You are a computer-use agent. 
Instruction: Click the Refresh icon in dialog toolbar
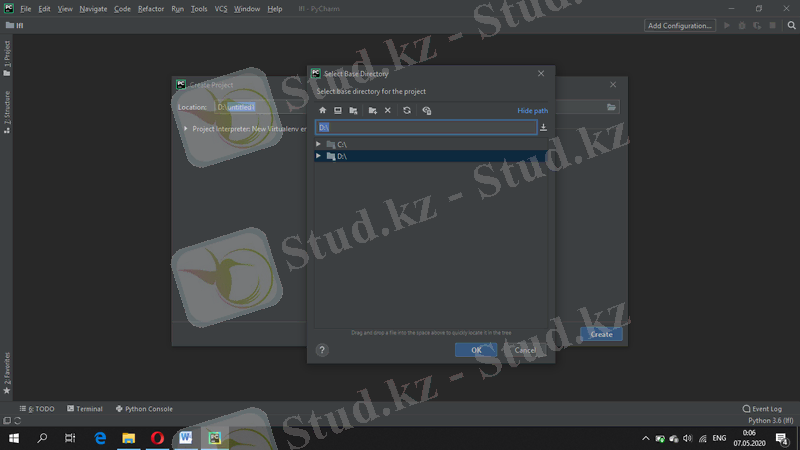[407, 110]
